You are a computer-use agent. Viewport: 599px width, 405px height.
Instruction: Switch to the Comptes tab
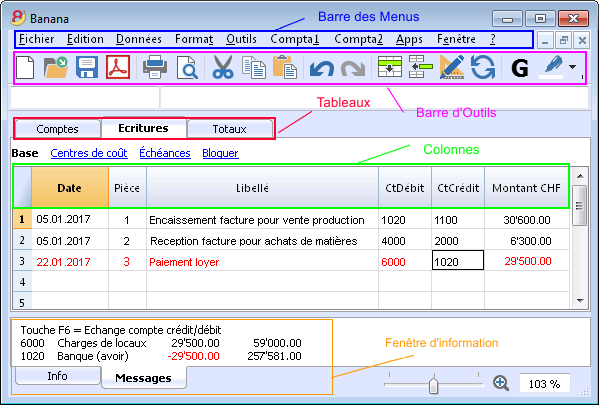tap(58, 129)
